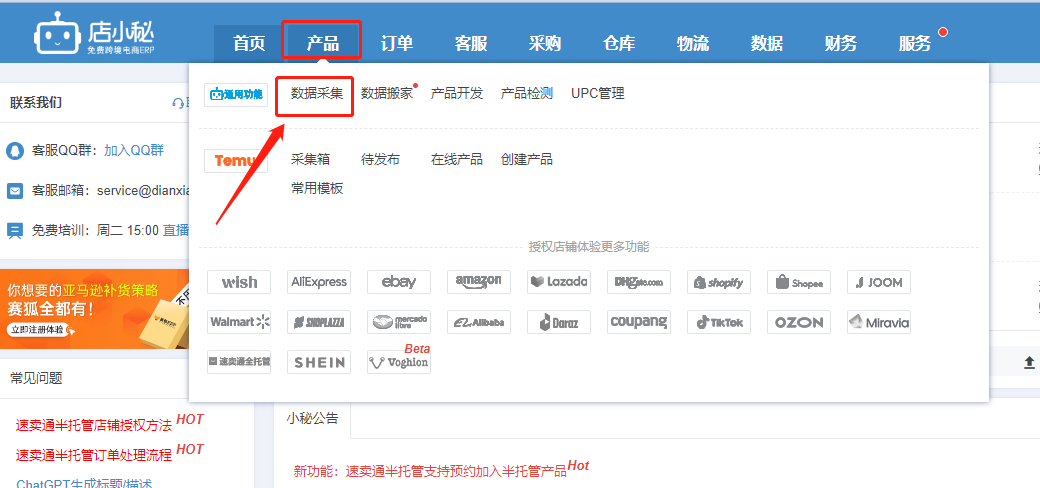
Task: Click the 赛狐 Amazon replenishment banner
Action: 94,309
